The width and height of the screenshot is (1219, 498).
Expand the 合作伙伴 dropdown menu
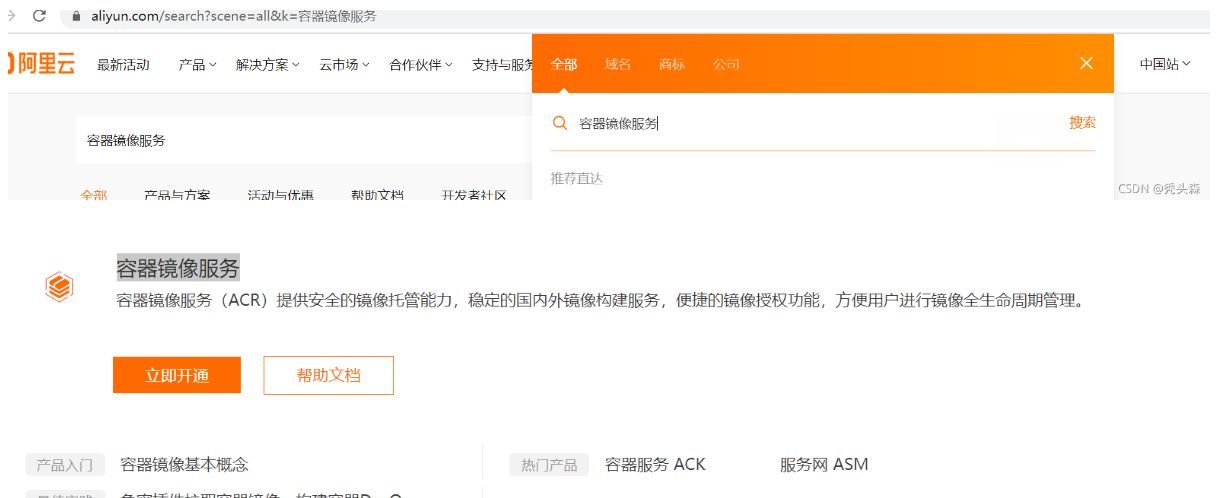pos(421,64)
